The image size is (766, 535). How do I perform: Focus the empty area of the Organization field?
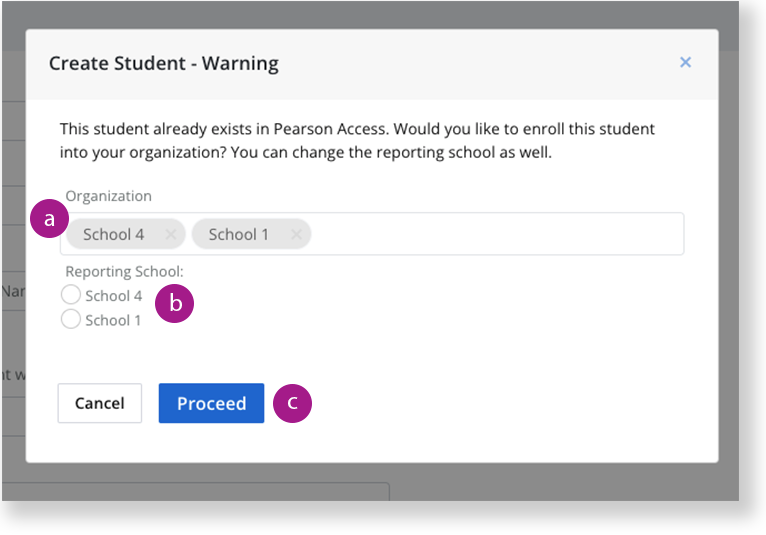pyautogui.click(x=496, y=234)
